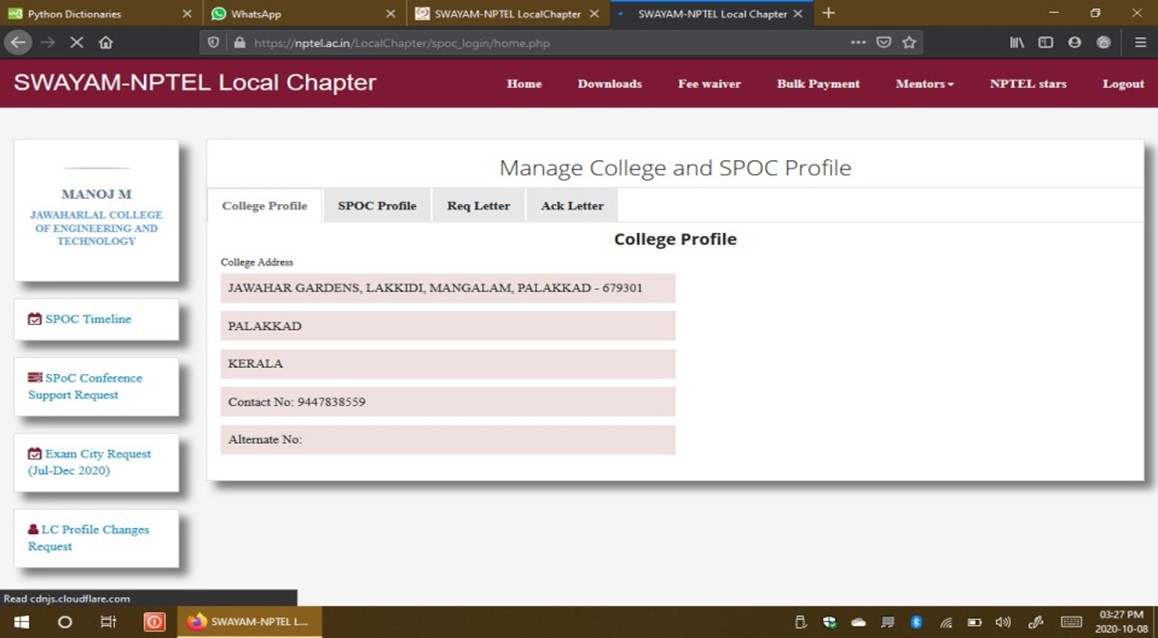Screen dimensions: 1158x638
Task: Open the Windows Start menu
Action: click(21, 622)
